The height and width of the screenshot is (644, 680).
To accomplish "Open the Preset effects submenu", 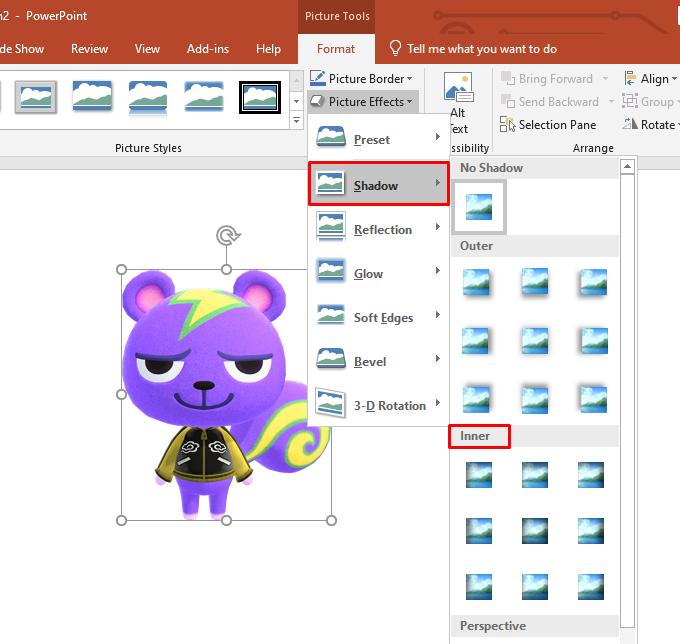I will coord(378,139).
